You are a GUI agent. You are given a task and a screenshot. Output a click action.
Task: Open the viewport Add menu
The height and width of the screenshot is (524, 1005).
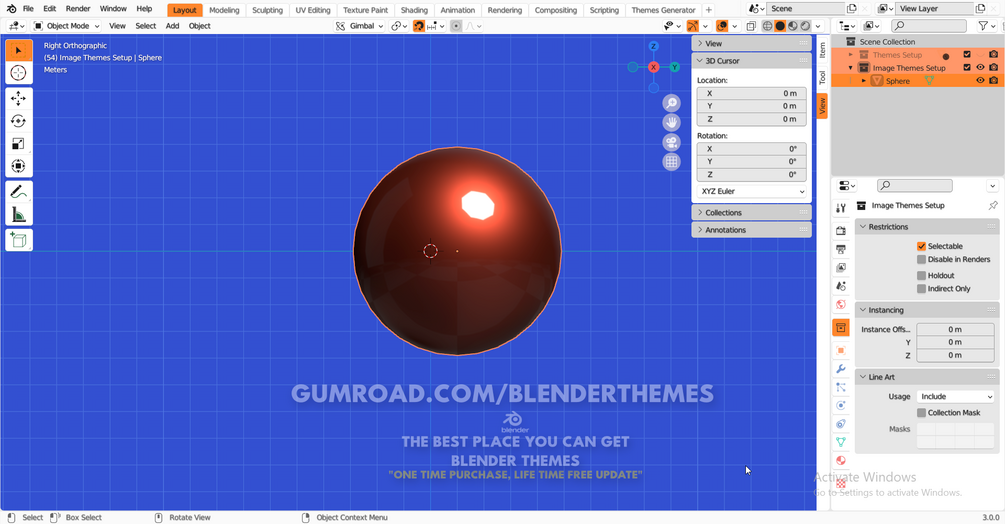(172, 26)
